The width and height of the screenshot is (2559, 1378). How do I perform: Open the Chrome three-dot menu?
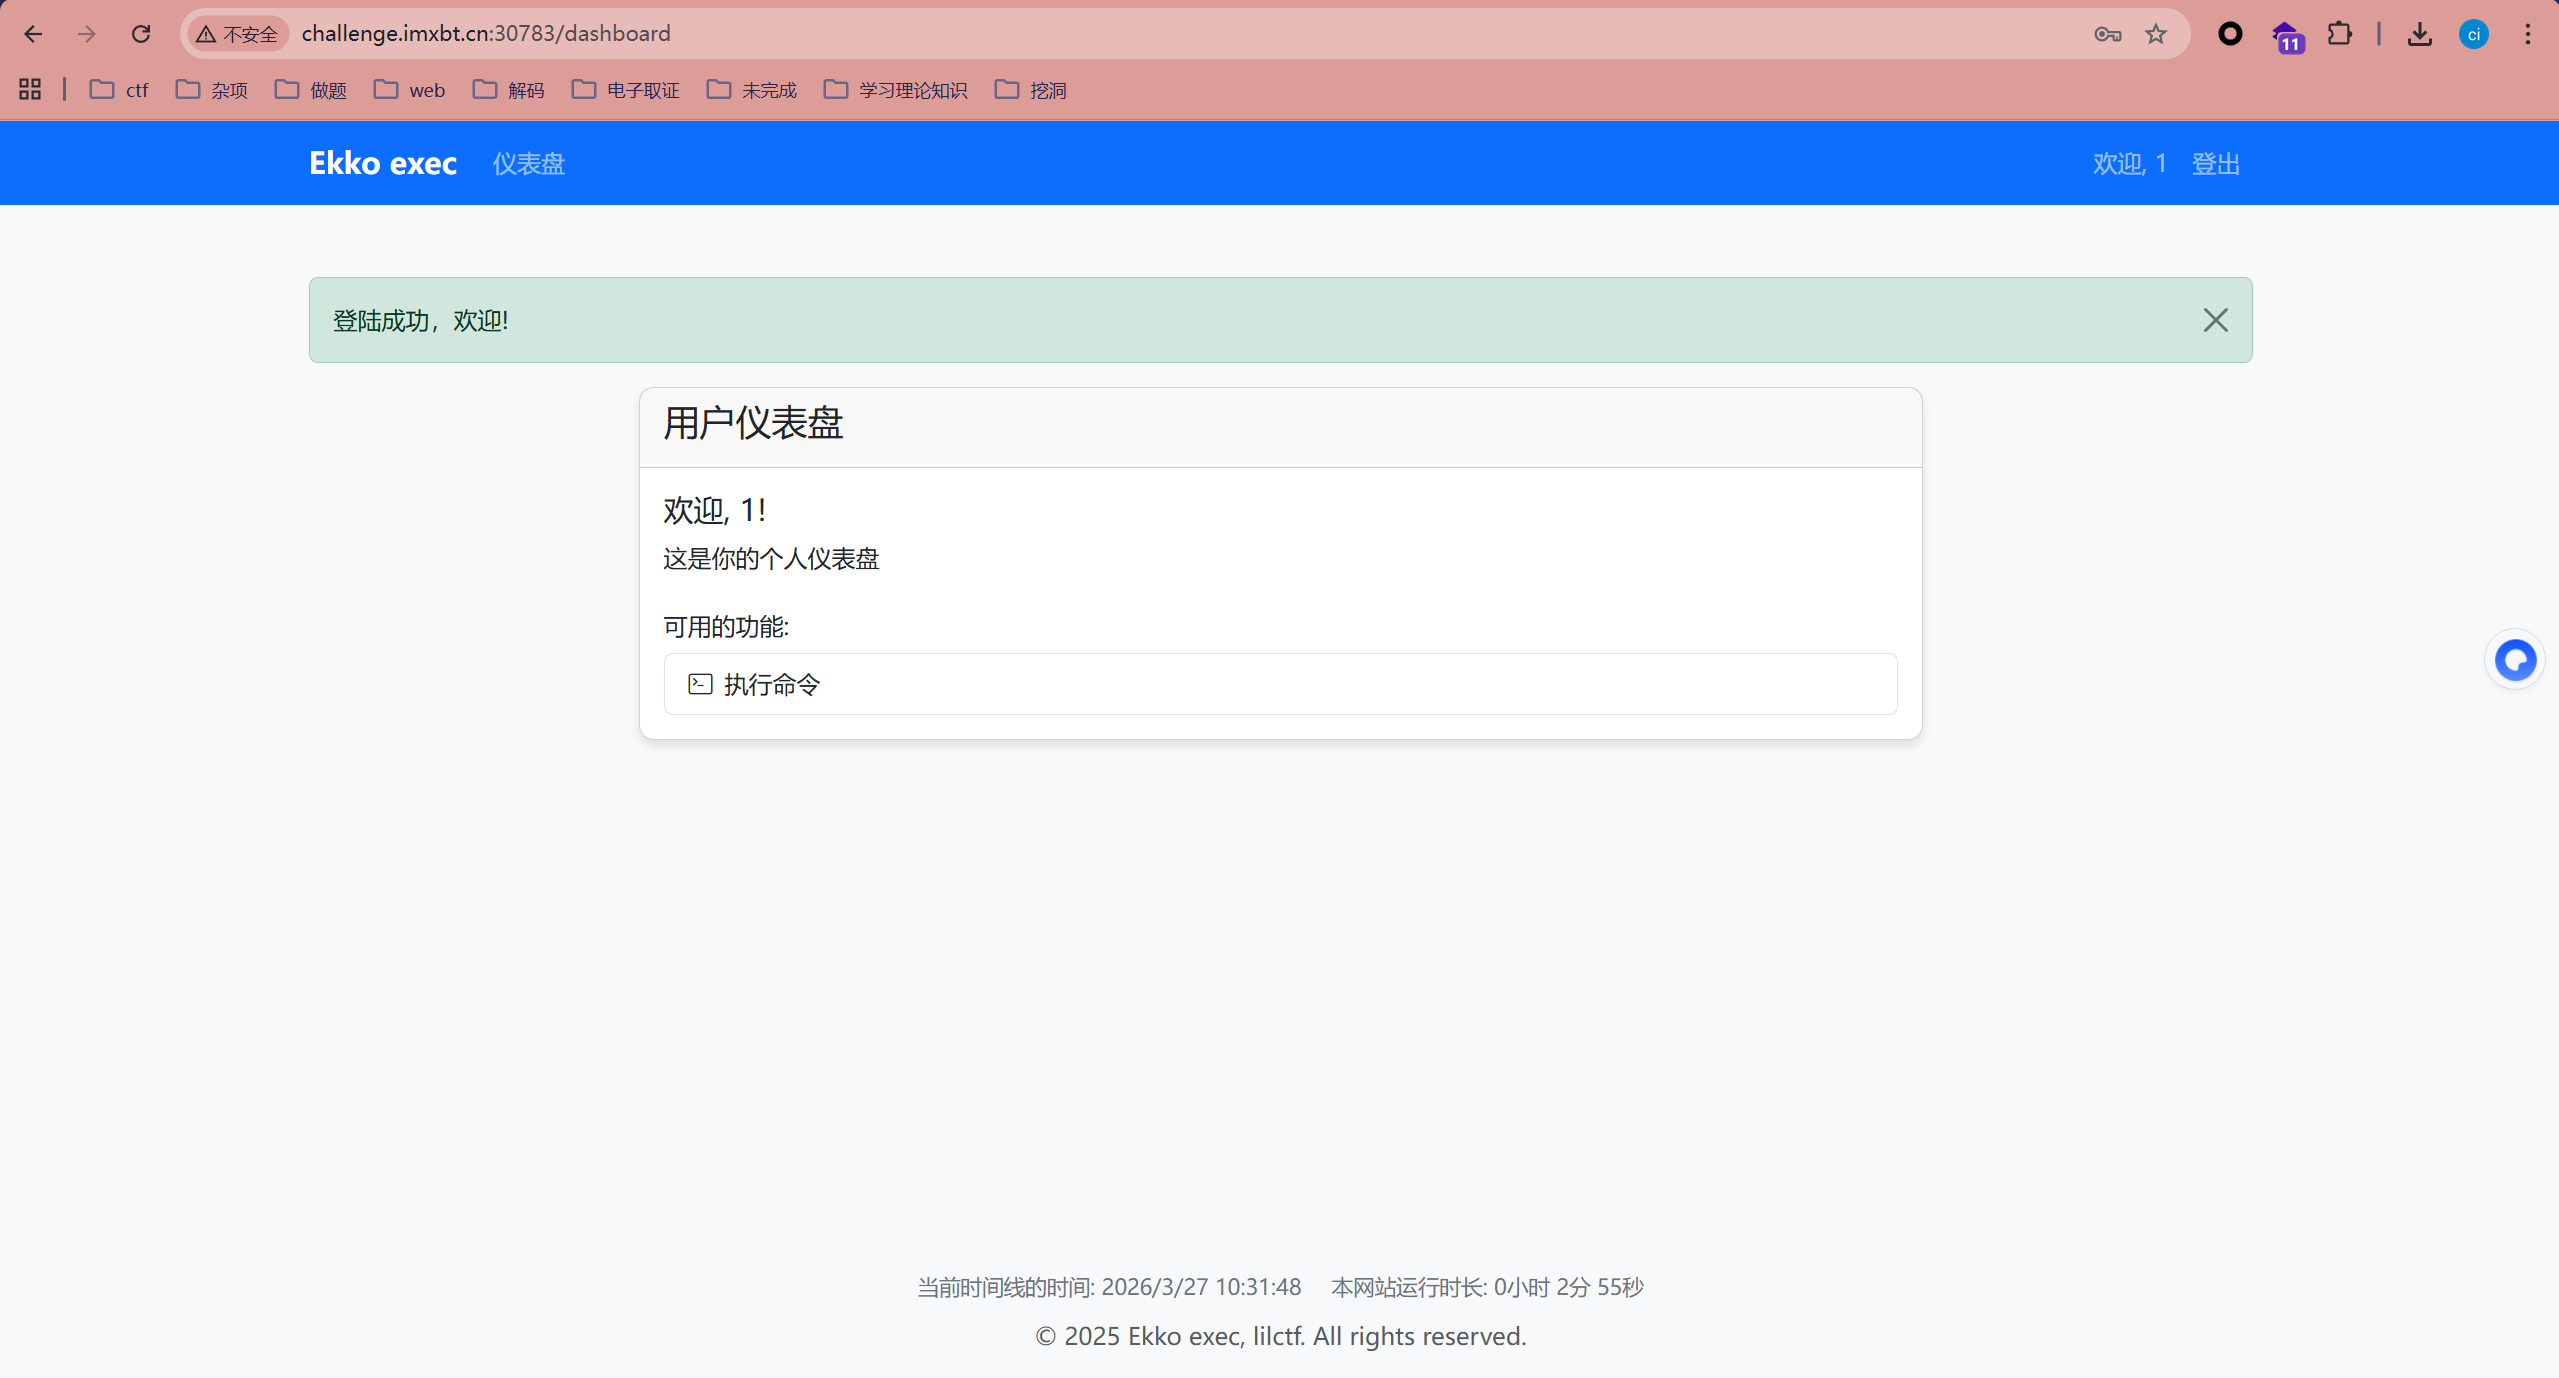pyautogui.click(x=2527, y=34)
